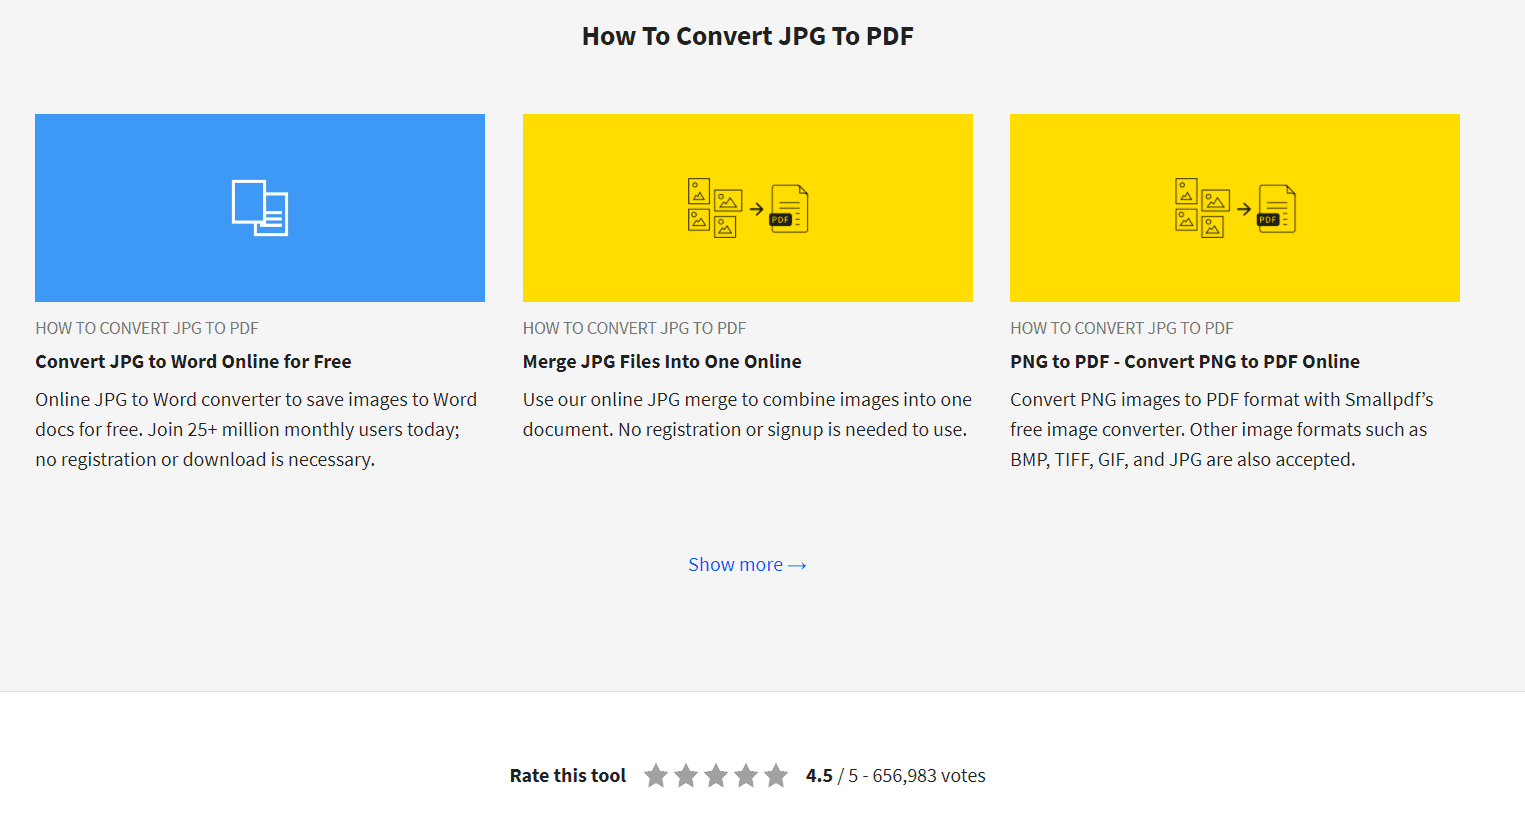The height and width of the screenshot is (827, 1525).
Task: Click the document icon in the blue card
Action: 260,208
